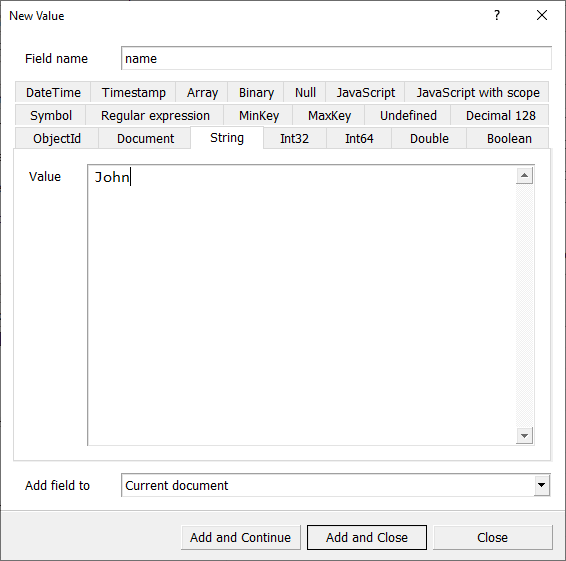Click the Value box scrollbar track
This screenshot has height=561, width=566.
point(524,305)
